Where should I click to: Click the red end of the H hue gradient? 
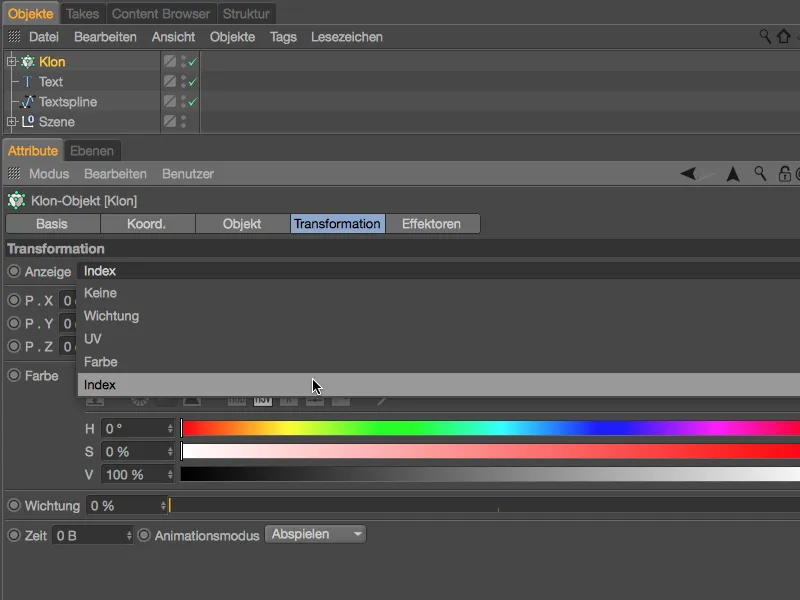tap(190, 428)
